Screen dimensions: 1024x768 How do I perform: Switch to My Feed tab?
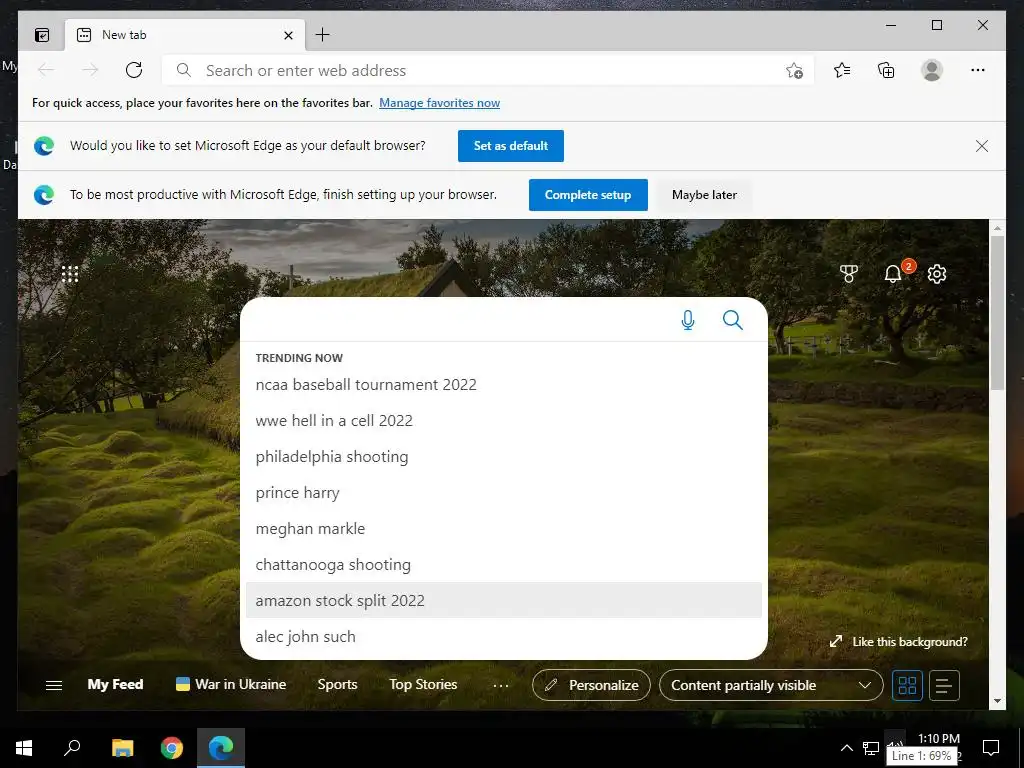point(115,684)
